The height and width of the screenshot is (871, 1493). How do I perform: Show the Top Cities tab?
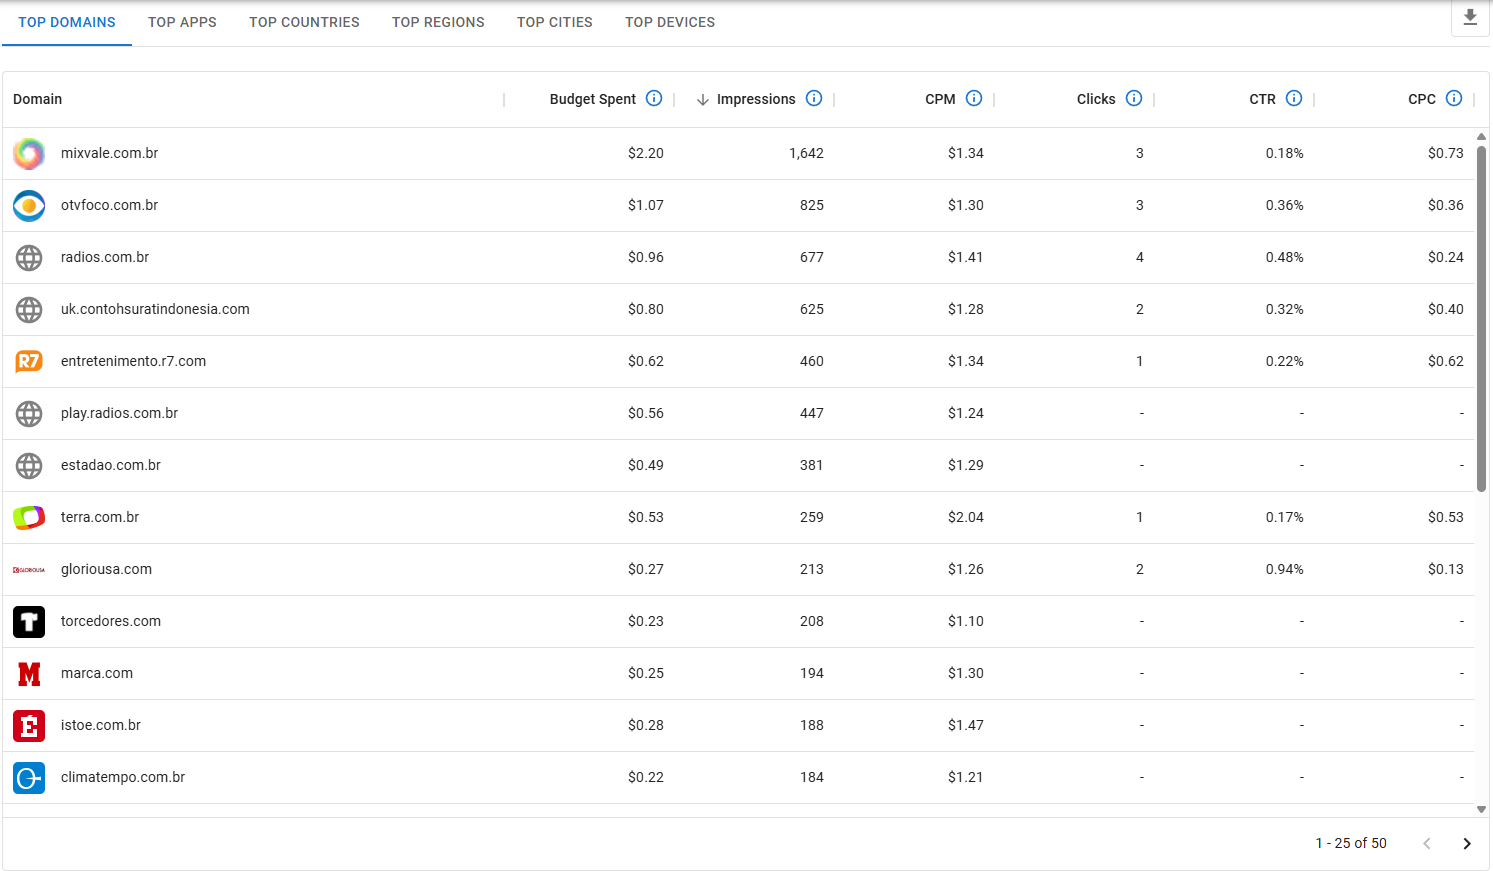click(554, 22)
